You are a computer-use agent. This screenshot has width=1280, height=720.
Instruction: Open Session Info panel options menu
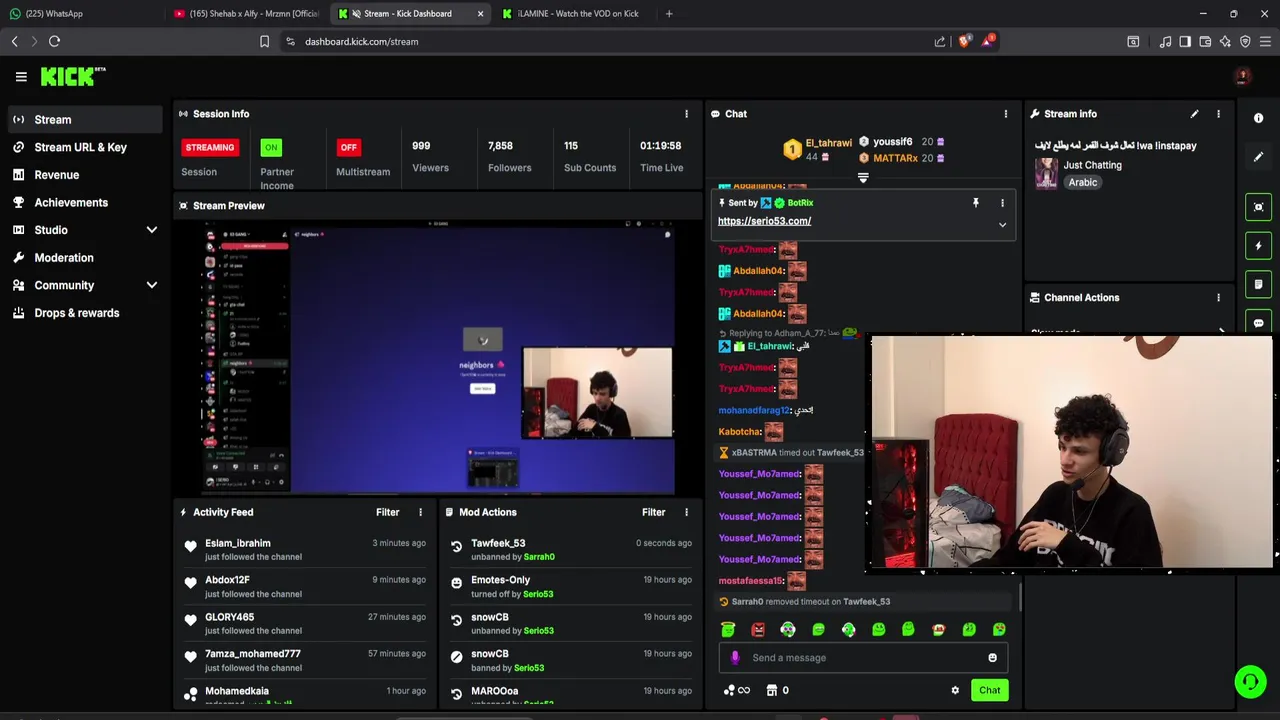pyautogui.click(x=686, y=114)
